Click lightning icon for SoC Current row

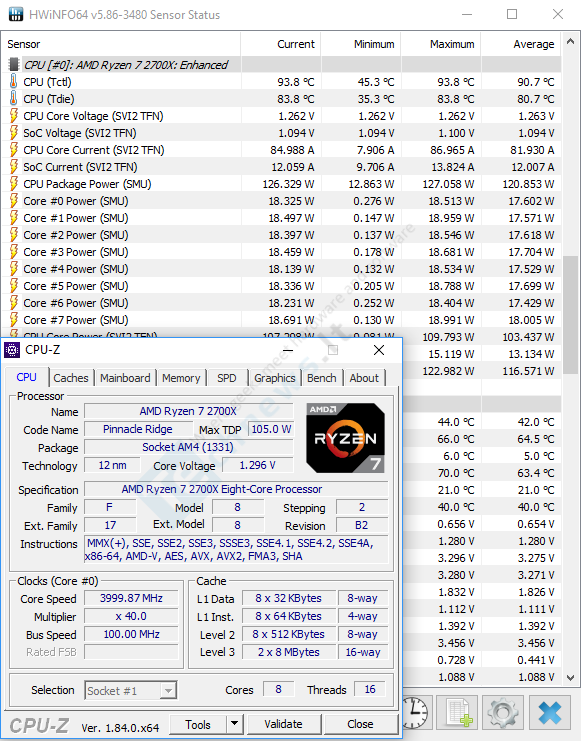14,166
